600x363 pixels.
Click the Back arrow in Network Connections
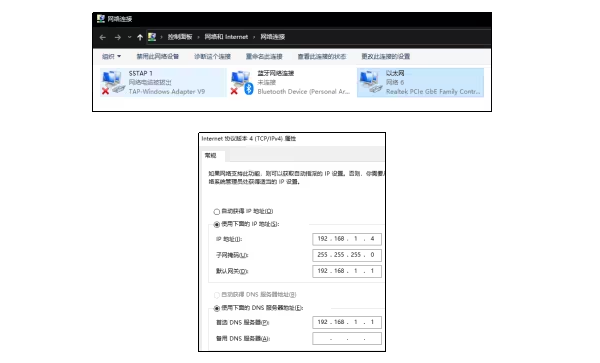point(103,37)
